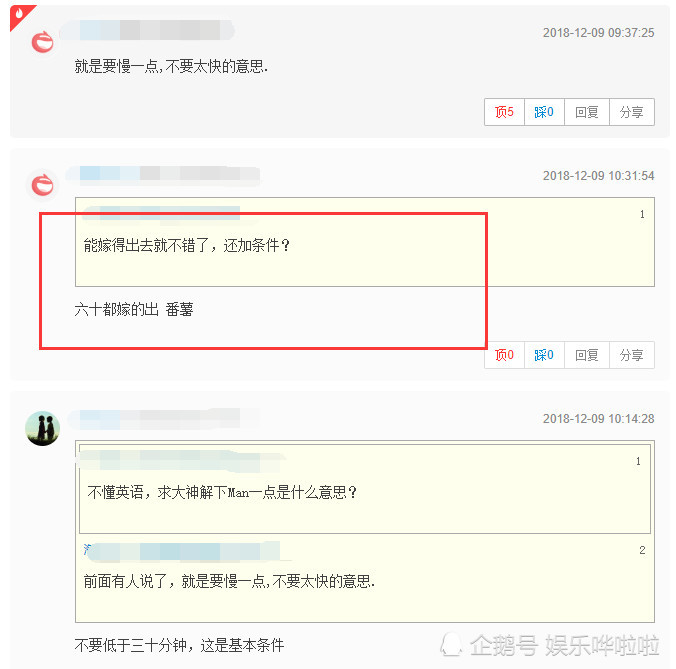This screenshot has width=676, height=669.
Task: Click the 2018-12-09 10:14:28 timestamp
Action: (598, 419)
